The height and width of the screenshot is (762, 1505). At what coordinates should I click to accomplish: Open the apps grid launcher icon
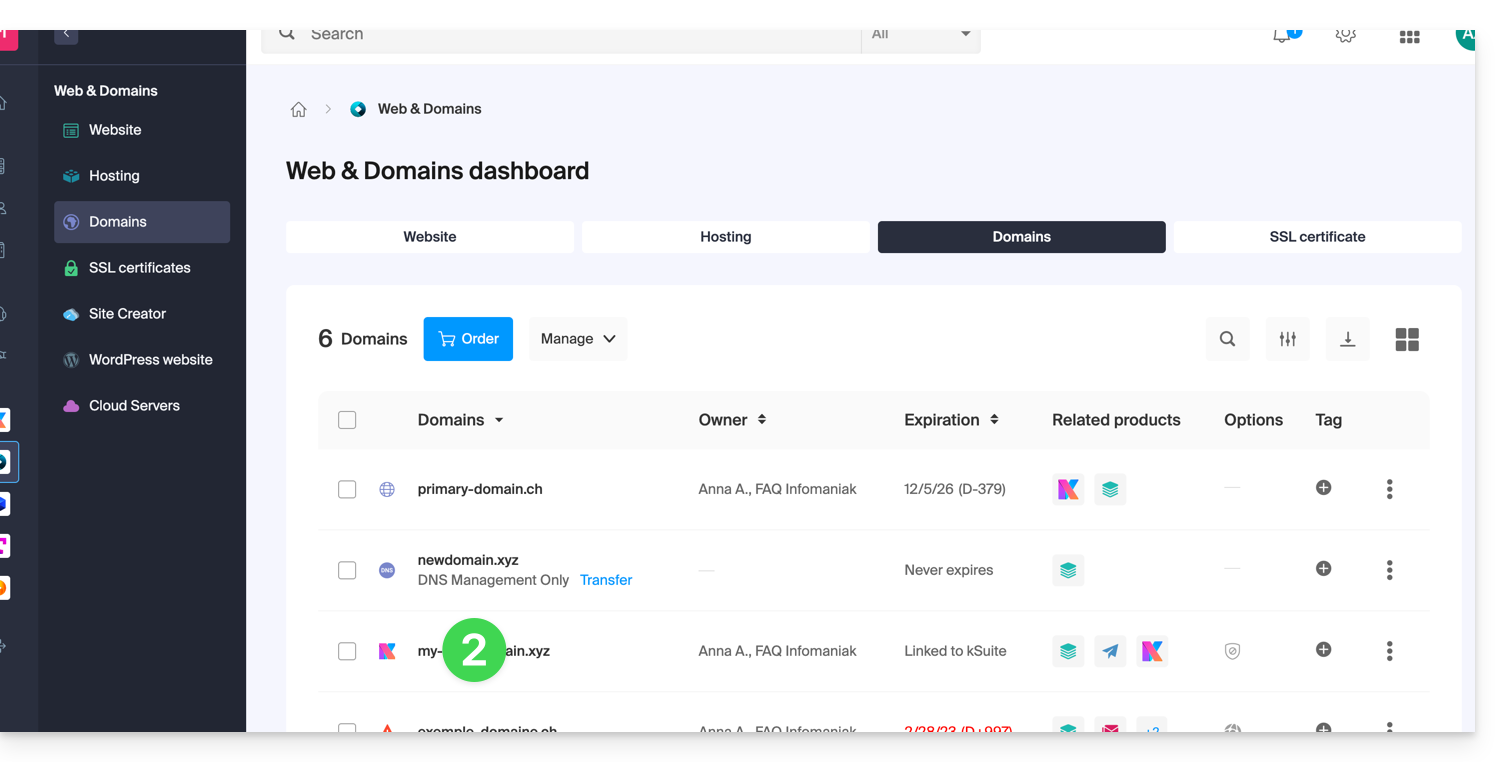tap(1409, 36)
